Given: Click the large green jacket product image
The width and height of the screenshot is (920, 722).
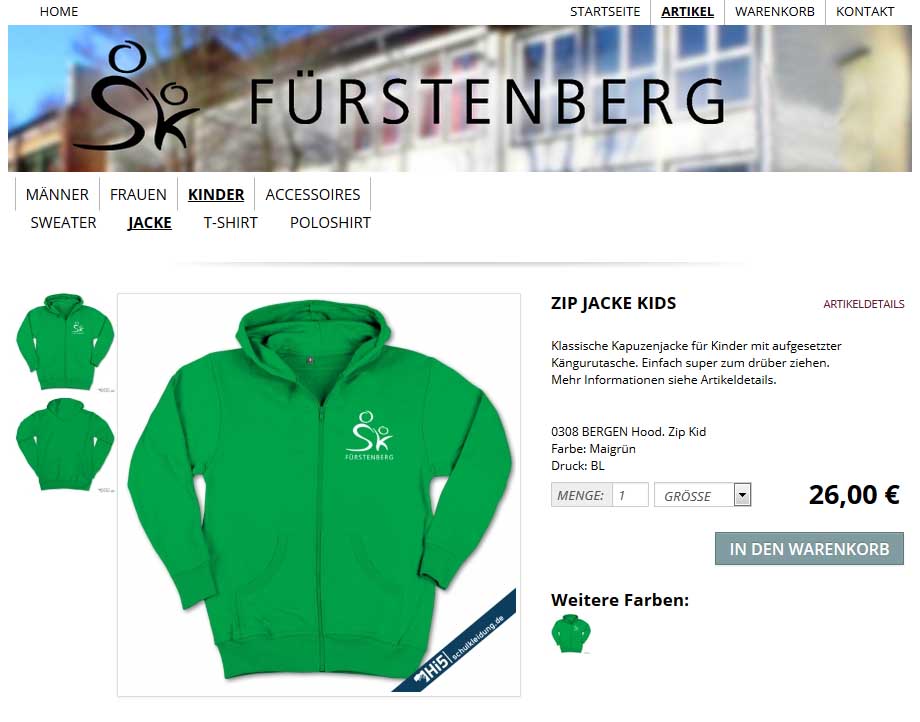Looking at the screenshot, I should (319, 494).
